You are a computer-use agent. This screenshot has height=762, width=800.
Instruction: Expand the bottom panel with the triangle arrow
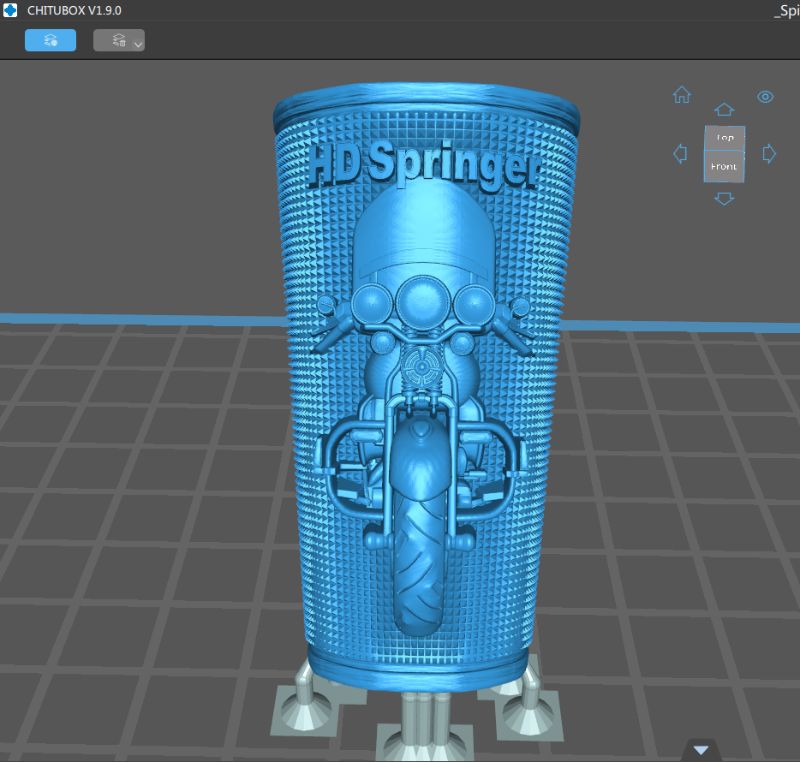tap(701, 750)
